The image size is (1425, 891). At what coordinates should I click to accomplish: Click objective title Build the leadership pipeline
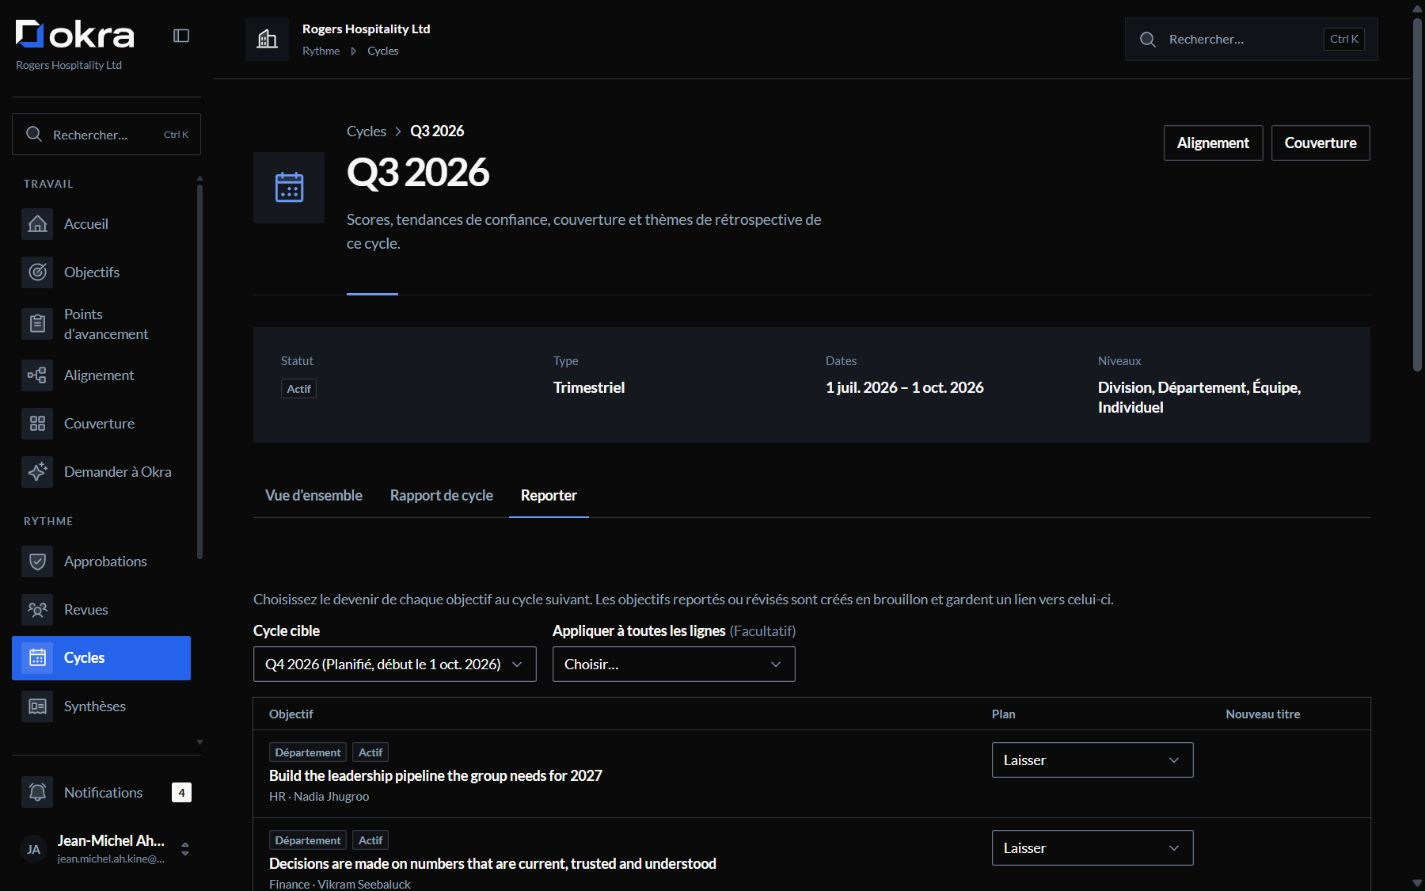click(x=435, y=776)
